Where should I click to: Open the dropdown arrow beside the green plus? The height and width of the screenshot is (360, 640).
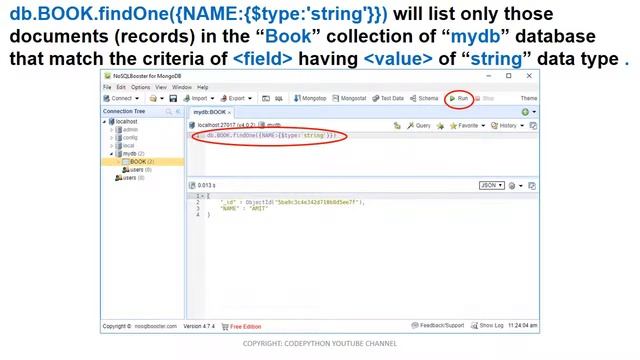coord(534,112)
